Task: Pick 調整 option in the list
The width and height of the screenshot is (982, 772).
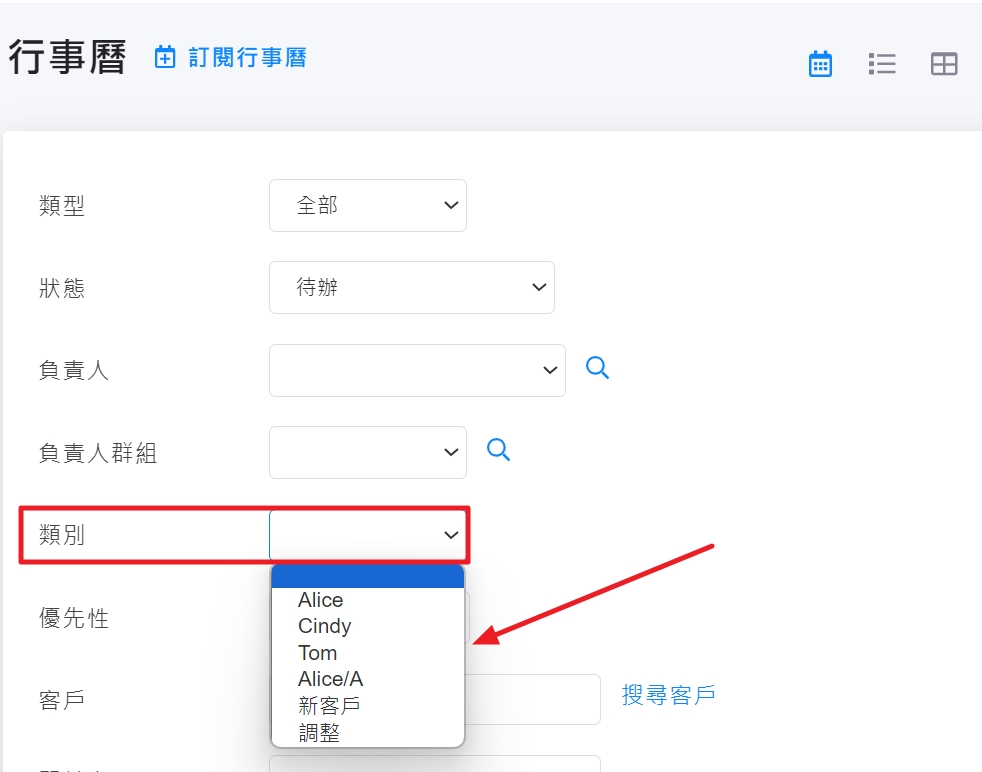Action: tap(319, 732)
